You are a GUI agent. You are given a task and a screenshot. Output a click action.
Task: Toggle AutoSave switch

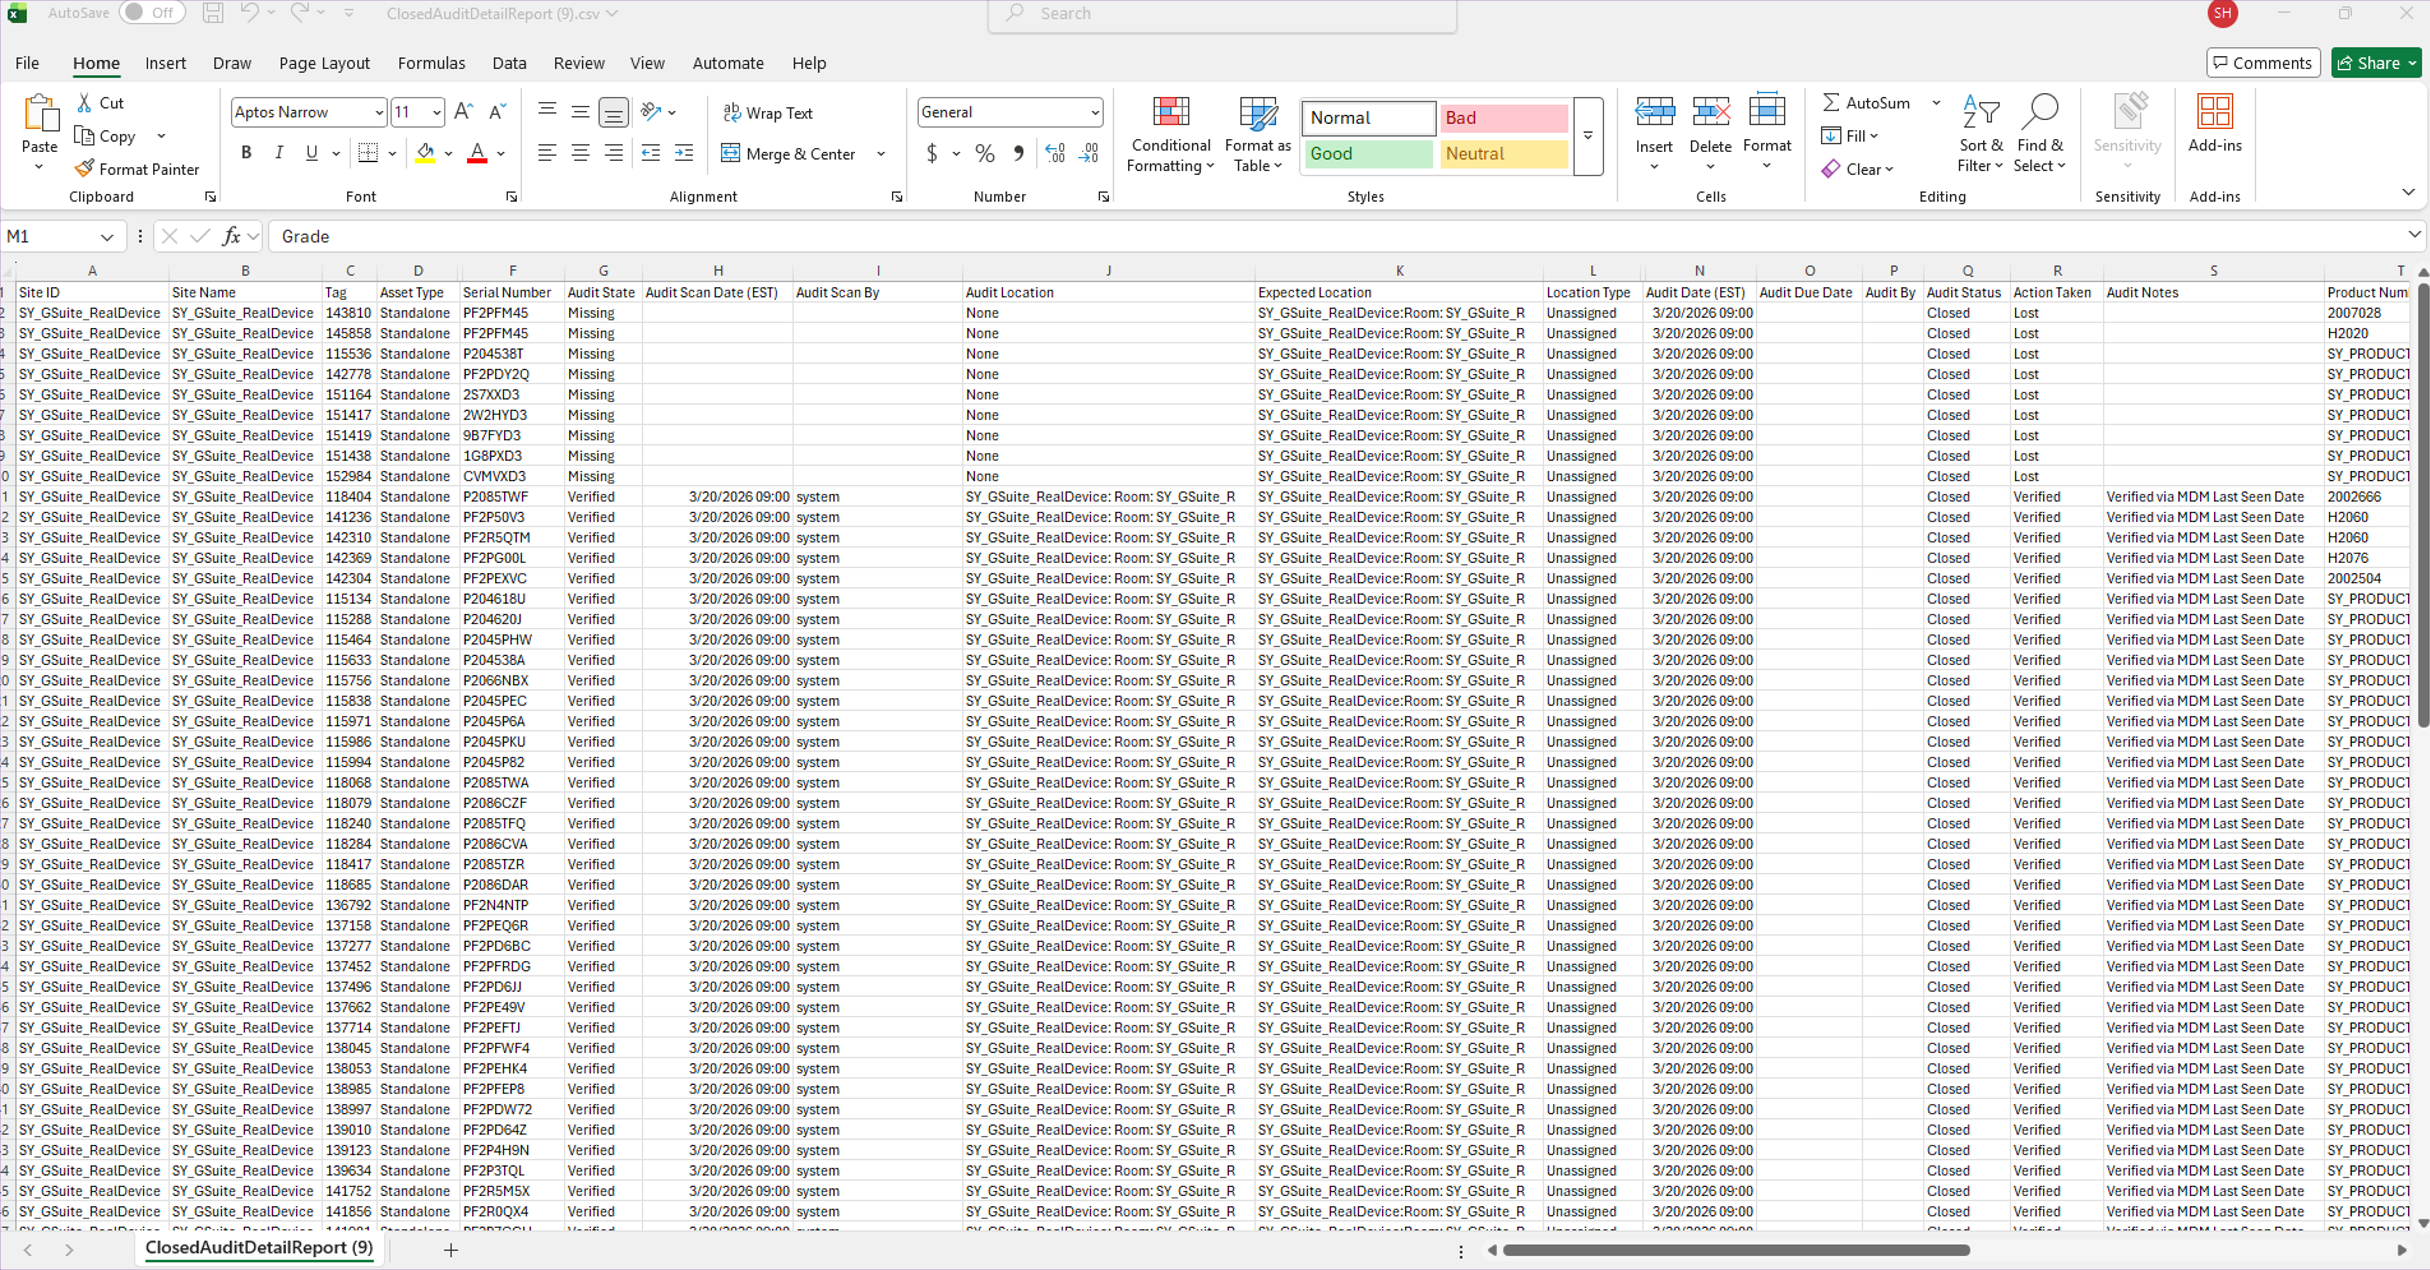pyautogui.click(x=152, y=13)
